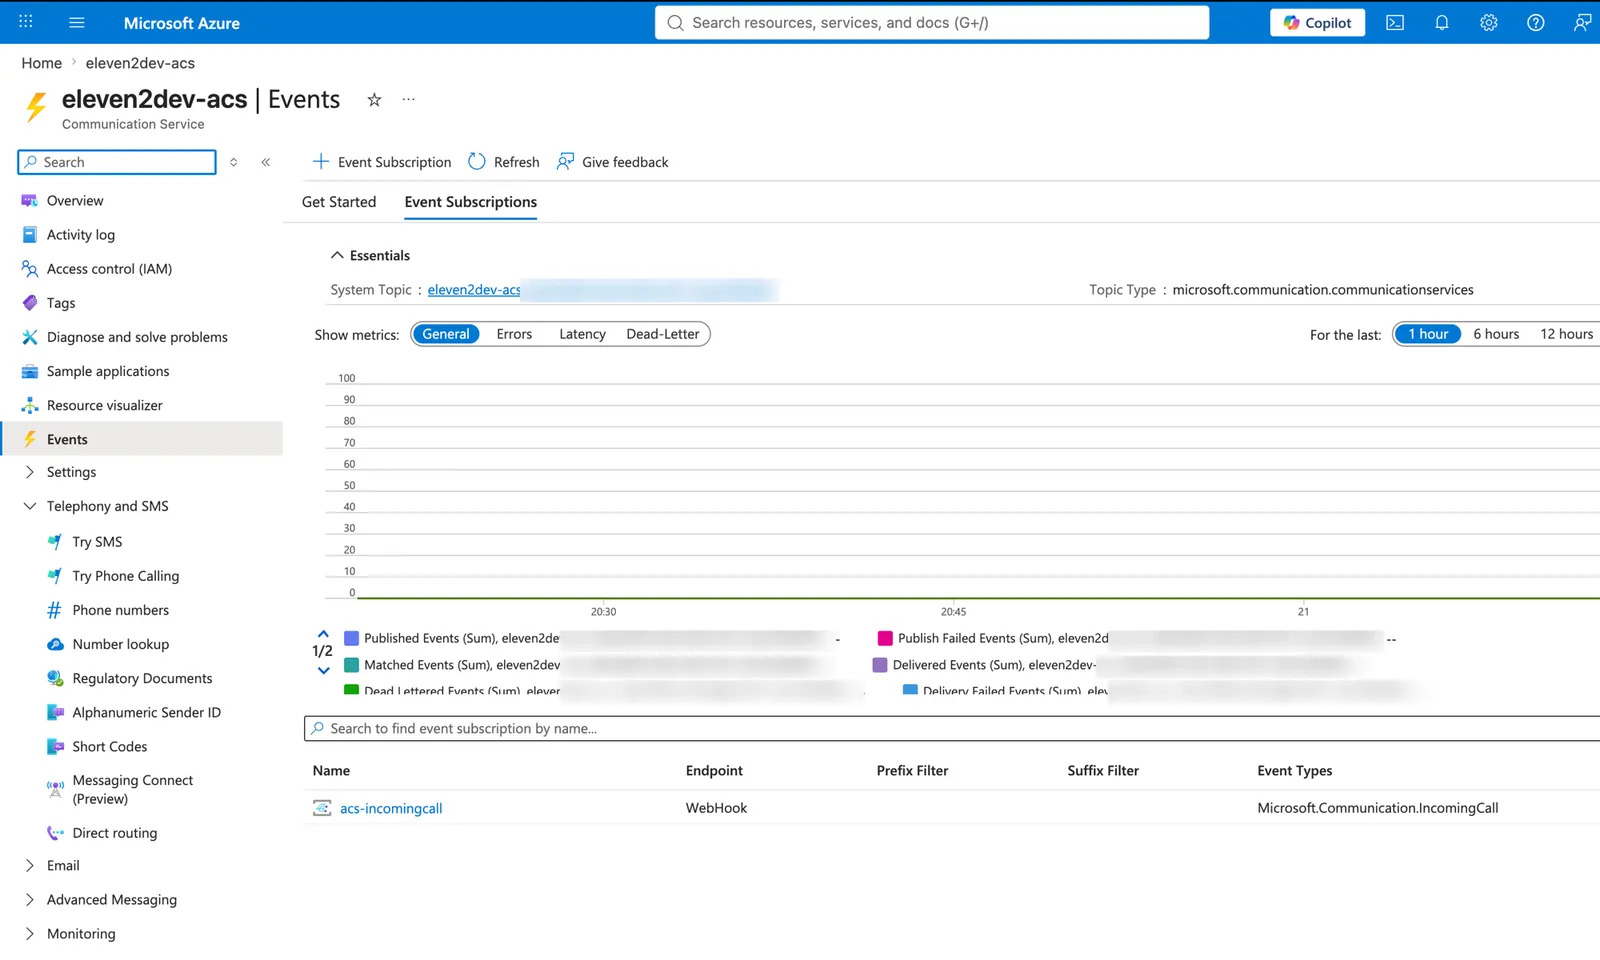
Task: Open Phone numbers page
Action: [x=120, y=610]
